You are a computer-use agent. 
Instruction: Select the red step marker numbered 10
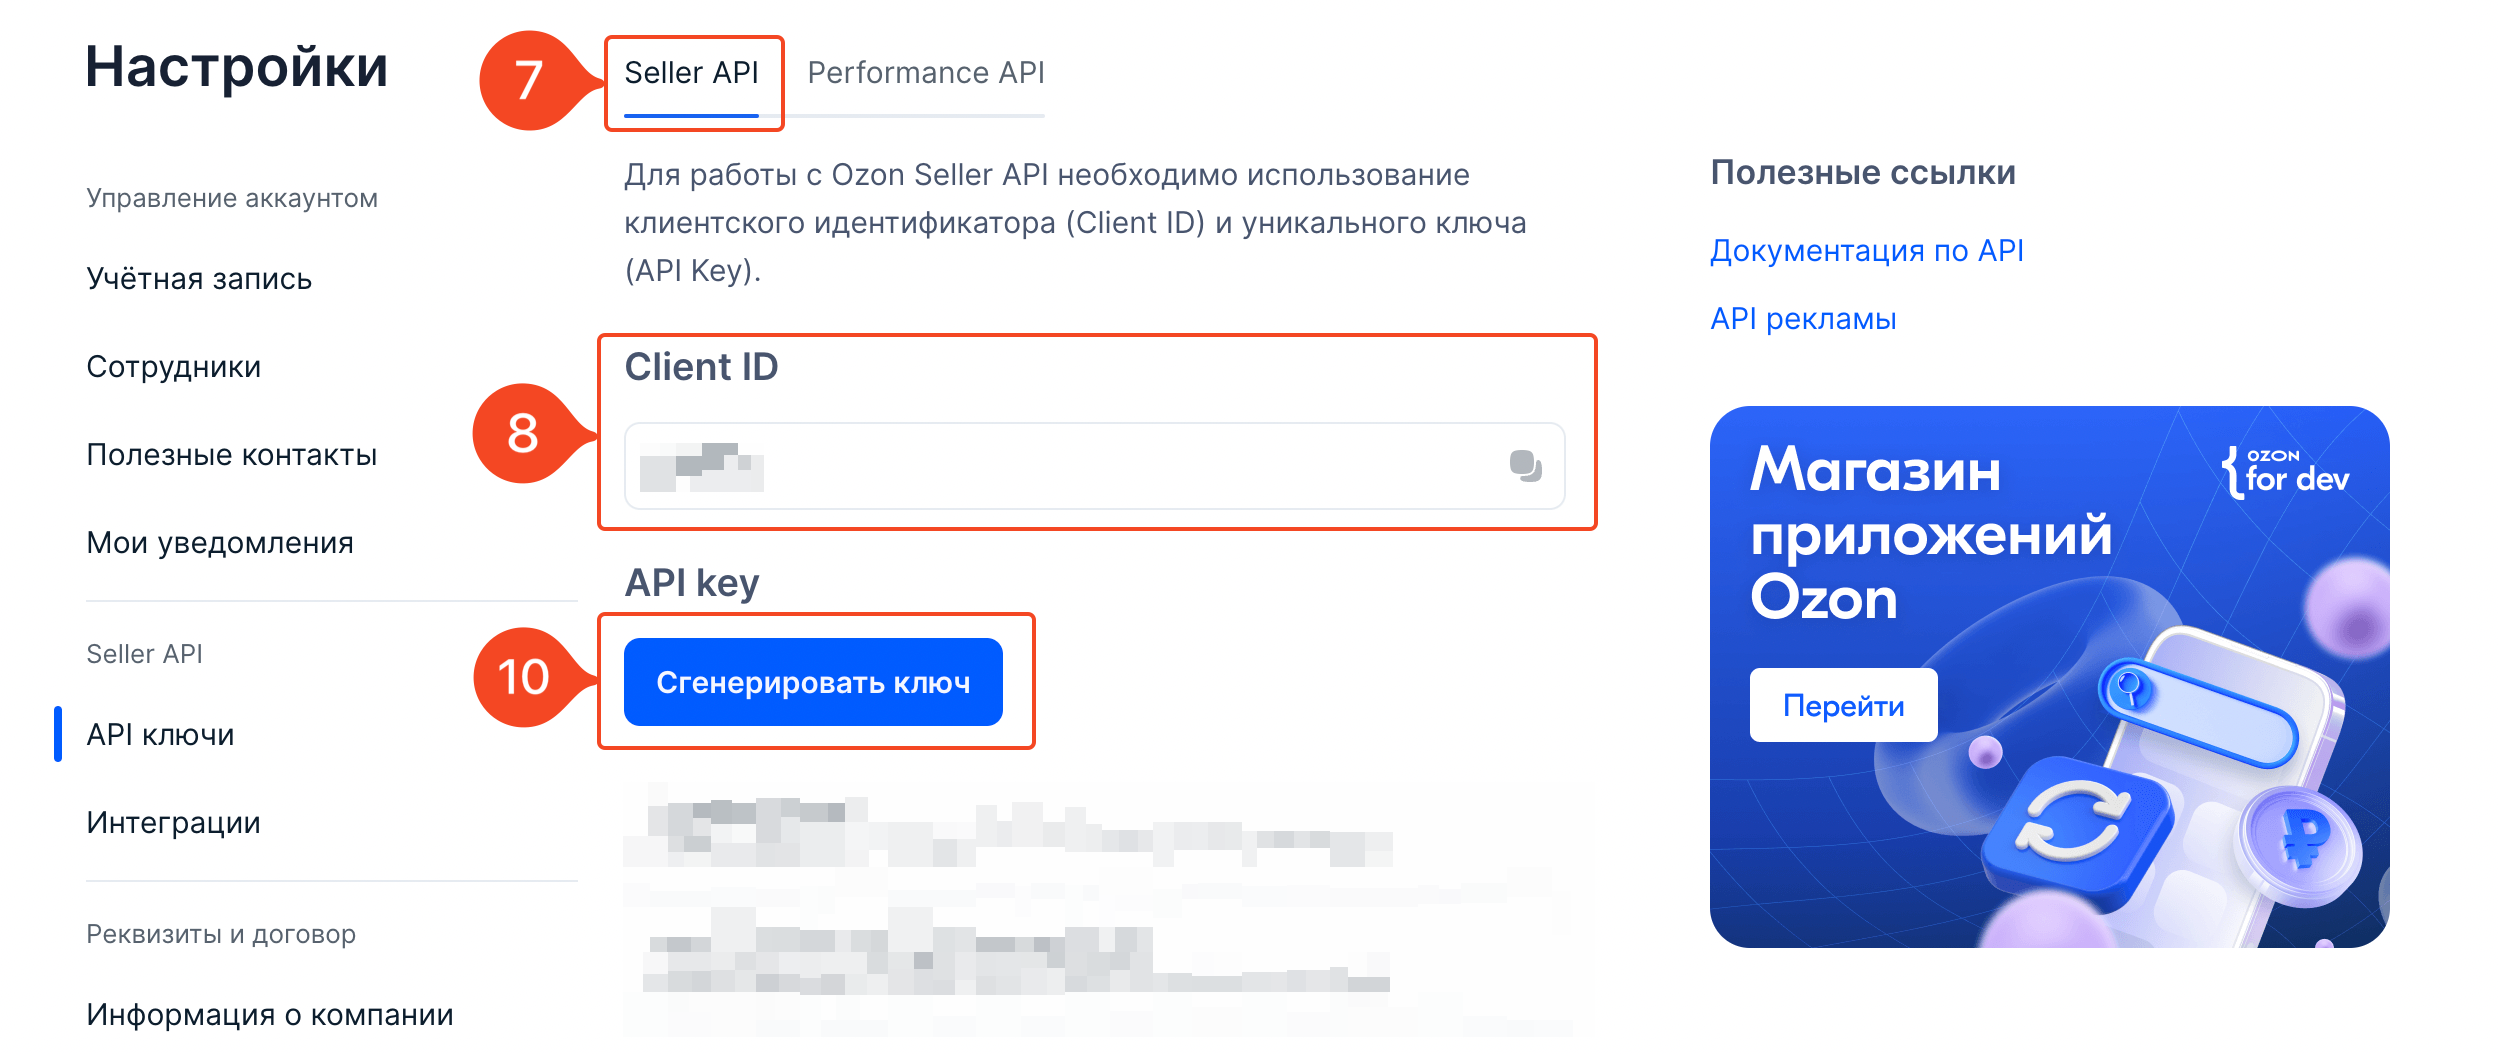[525, 677]
